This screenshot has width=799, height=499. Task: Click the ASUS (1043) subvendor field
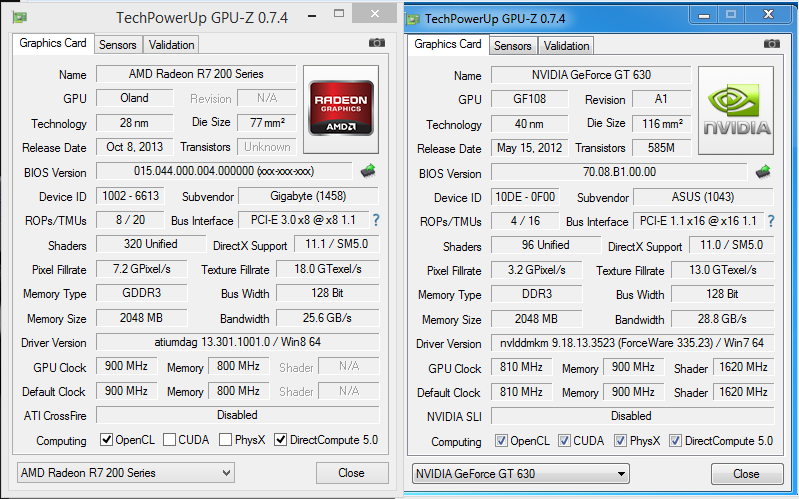(703, 197)
